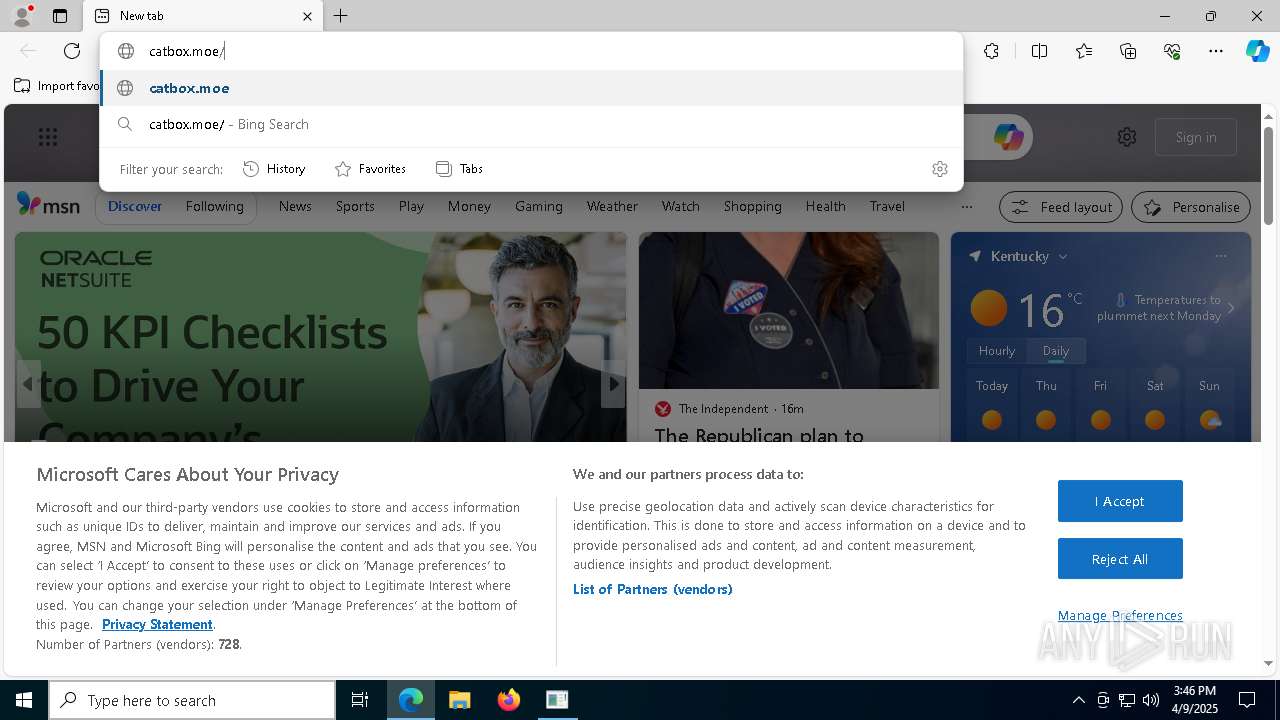Viewport: 1280px width, 720px height.
Task: Open the Watch category
Action: tap(681, 206)
